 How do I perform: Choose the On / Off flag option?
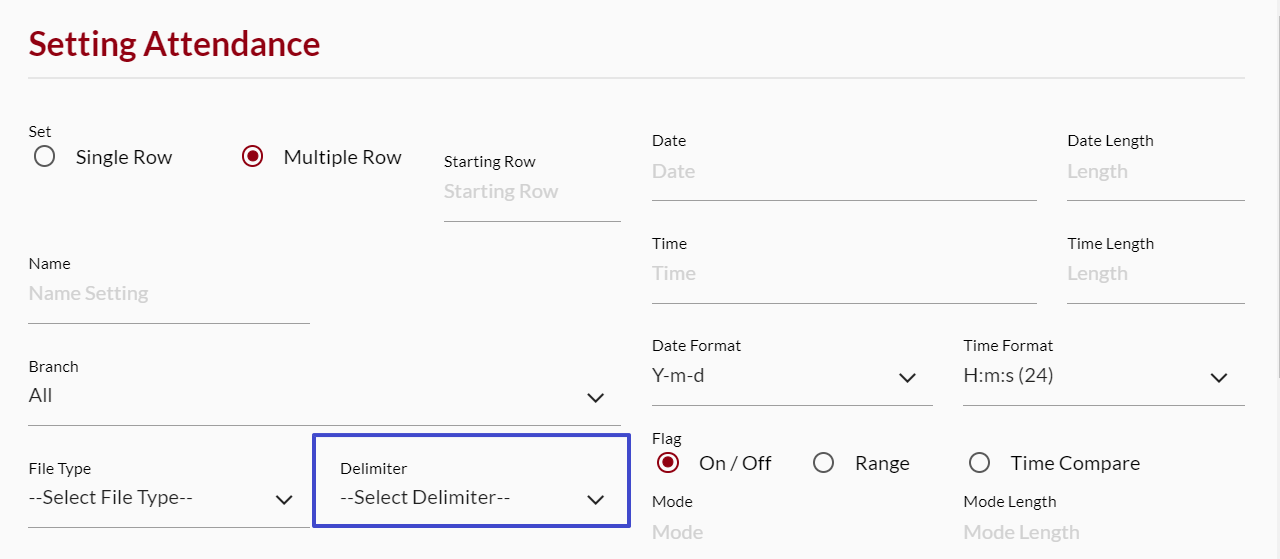pyautogui.click(x=668, y=463)
